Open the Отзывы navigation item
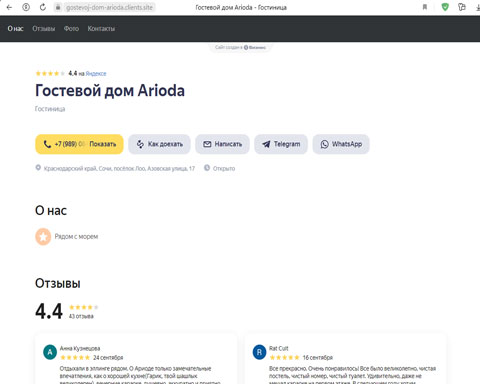Viewport: 480px width, 384px height. point(44,29)
